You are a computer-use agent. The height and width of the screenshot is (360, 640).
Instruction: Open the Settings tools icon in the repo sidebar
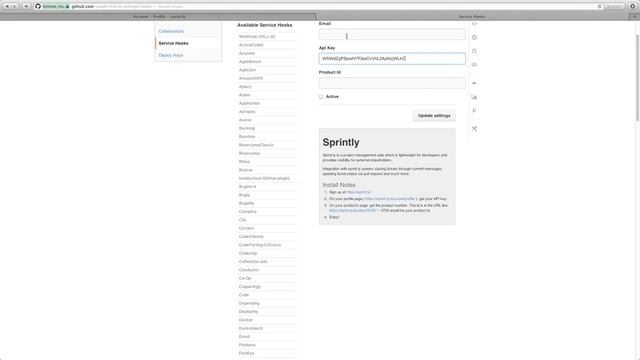(474, 129)
